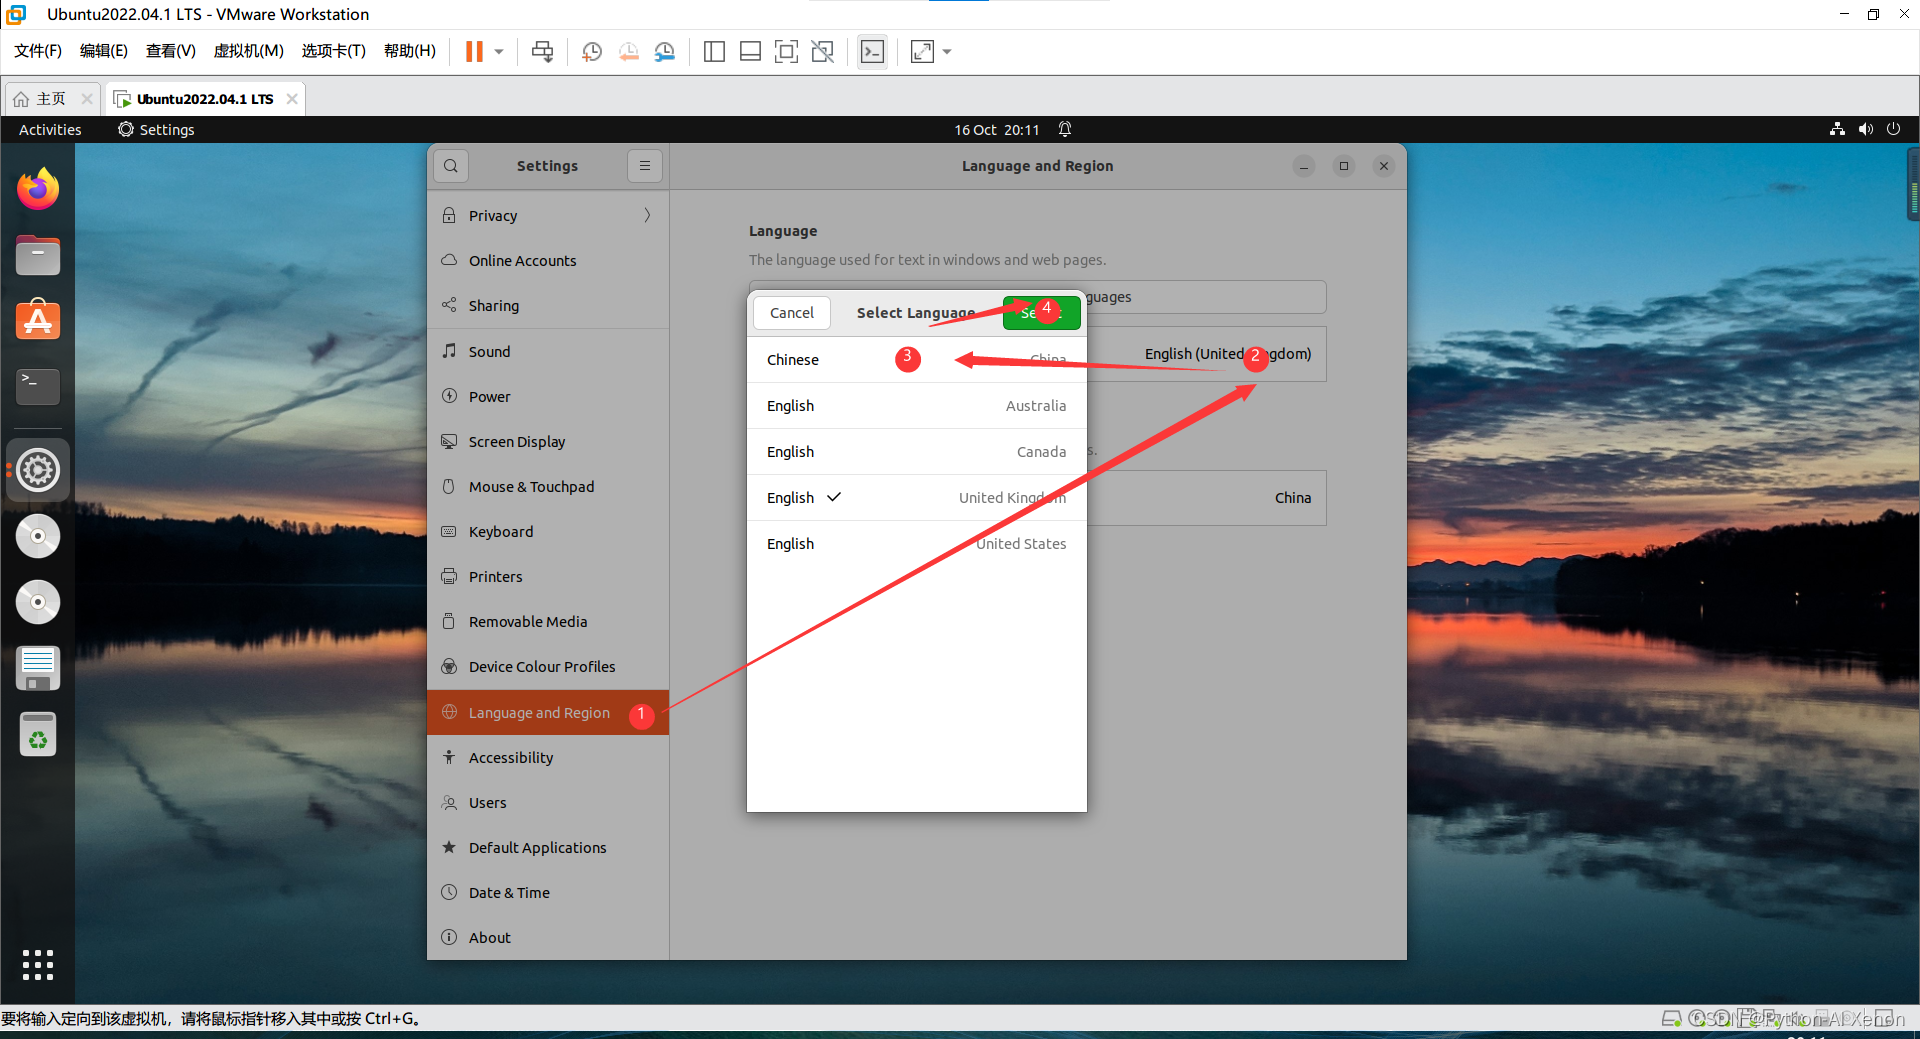
Task: Show VMware library sidebar layout icon
Action: click(x=714, y=51)
